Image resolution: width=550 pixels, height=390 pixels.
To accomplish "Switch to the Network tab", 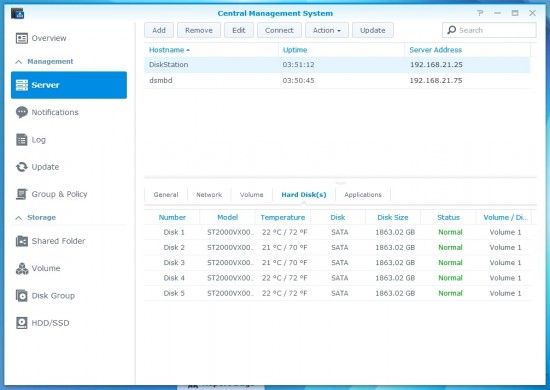I will (x=209, y=195).
